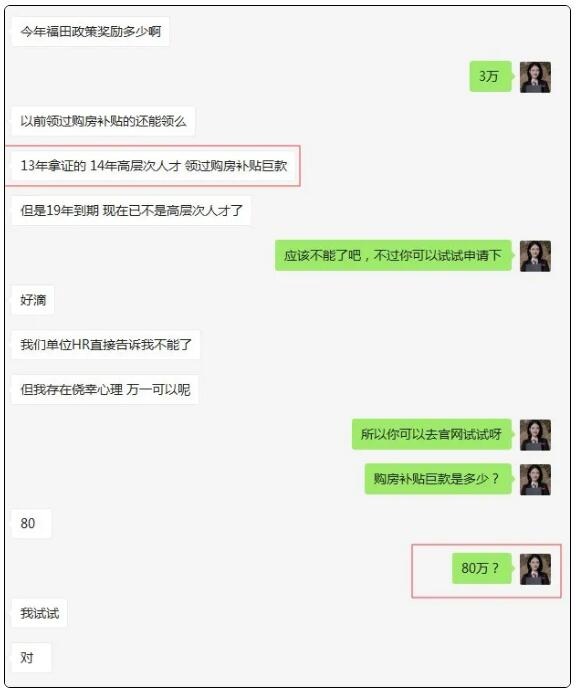Viewport: 576px width, 693px height.
Task: Click the green 应该不能了吧 reply bubble
Action: click(393, 255)
